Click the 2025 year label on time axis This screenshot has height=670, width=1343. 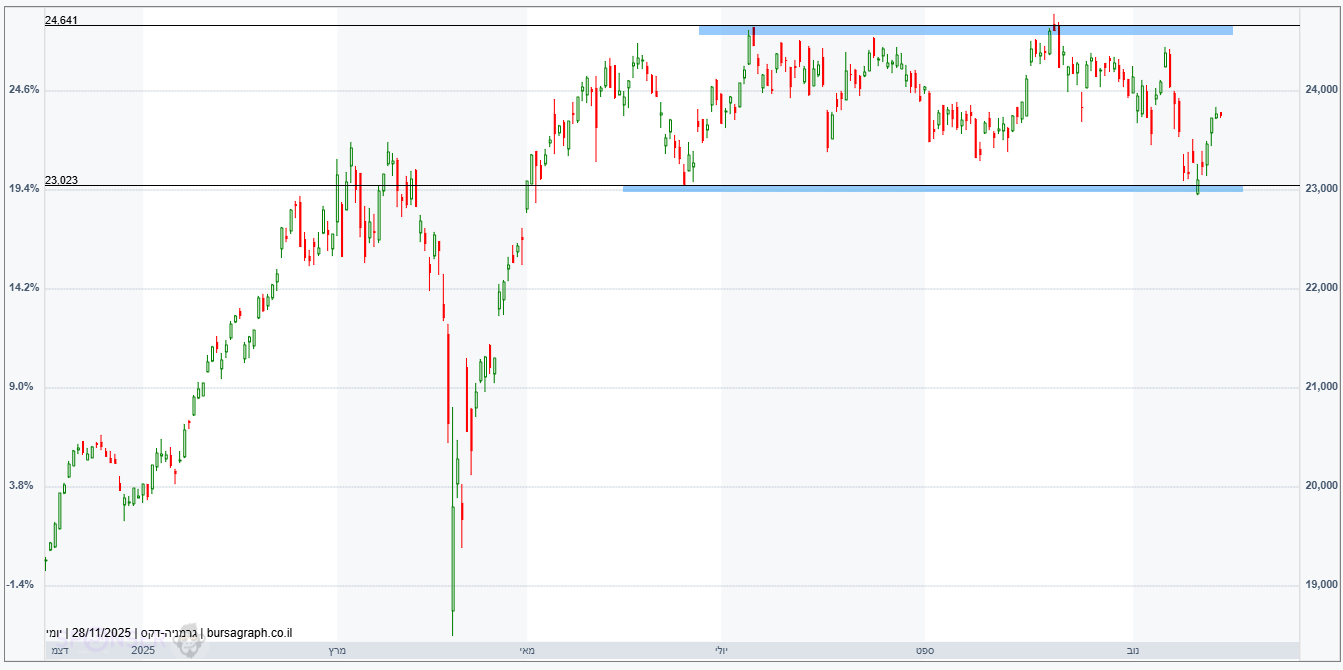point(143,651)
